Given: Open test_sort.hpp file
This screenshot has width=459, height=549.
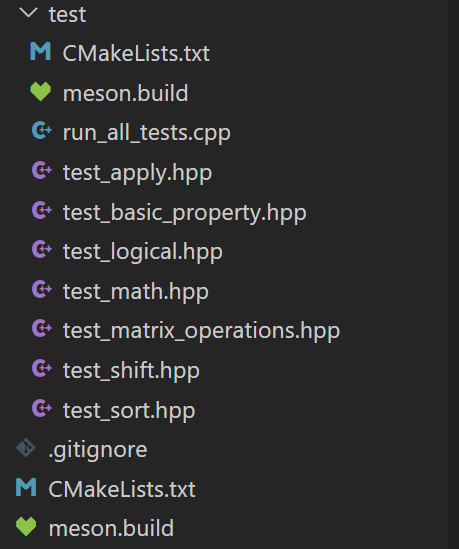Looking at the screenshot, I should point(129,410).
